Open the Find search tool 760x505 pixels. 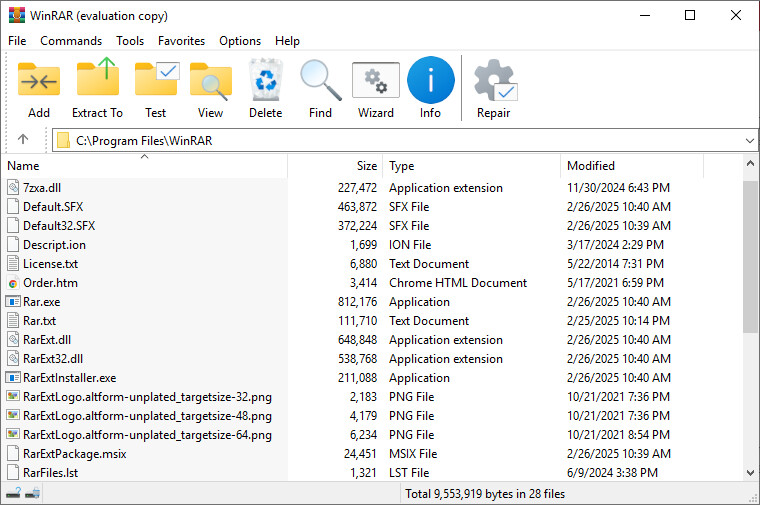click(320, 82)
